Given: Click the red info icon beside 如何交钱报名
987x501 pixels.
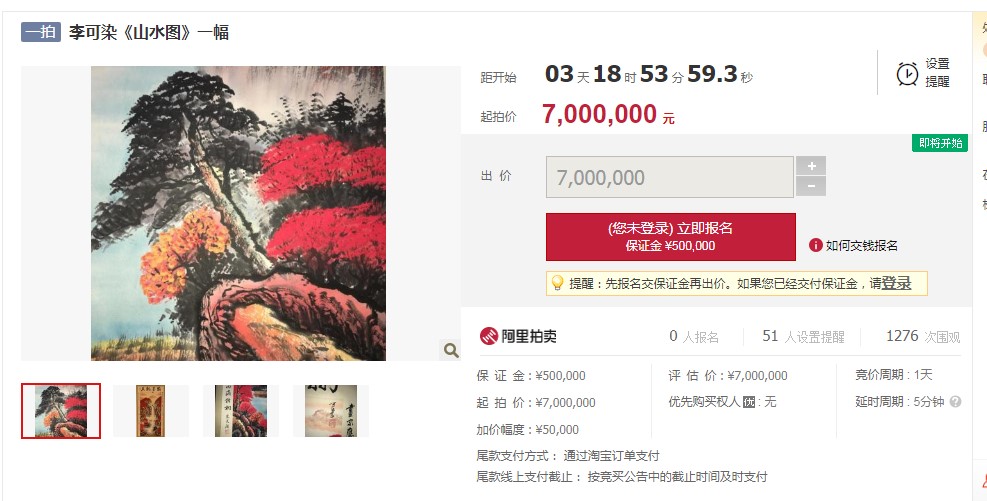Looking at the screenshot, I should 815,245.
